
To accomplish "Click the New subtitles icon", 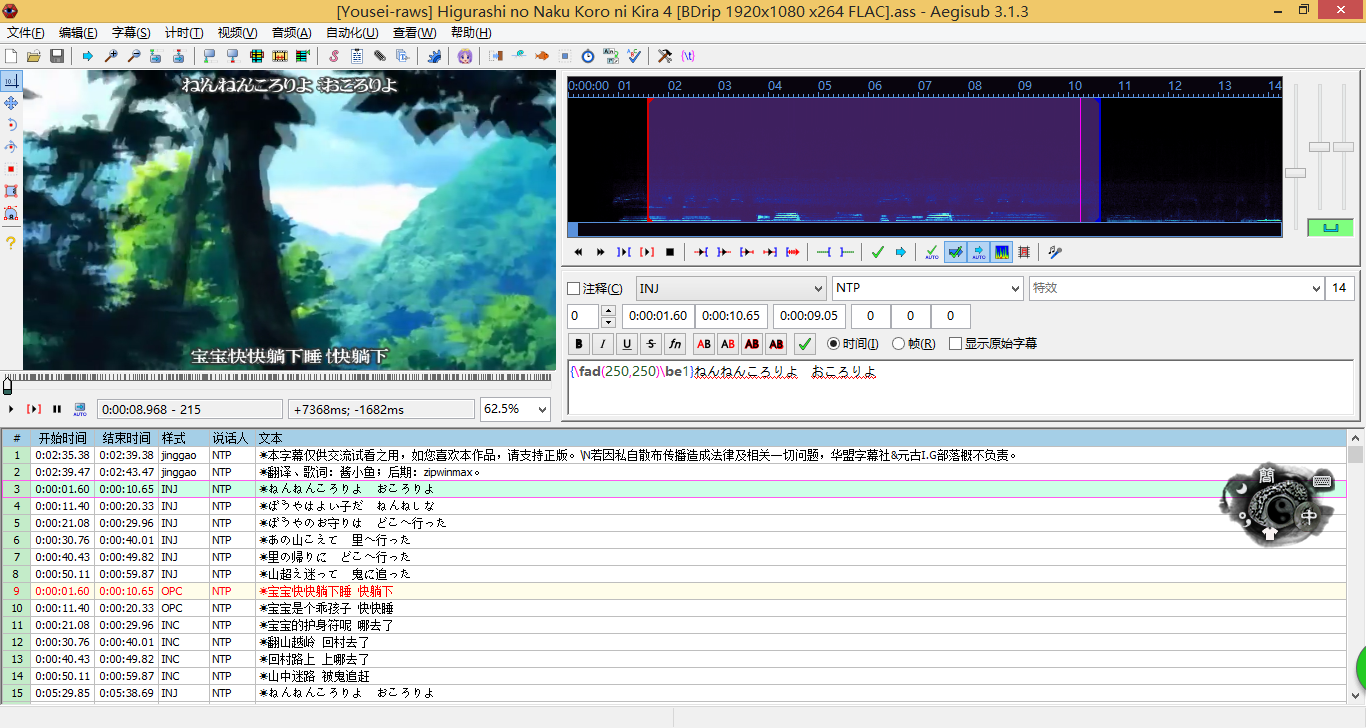I will pyautogui.click(x=10, y=56).
